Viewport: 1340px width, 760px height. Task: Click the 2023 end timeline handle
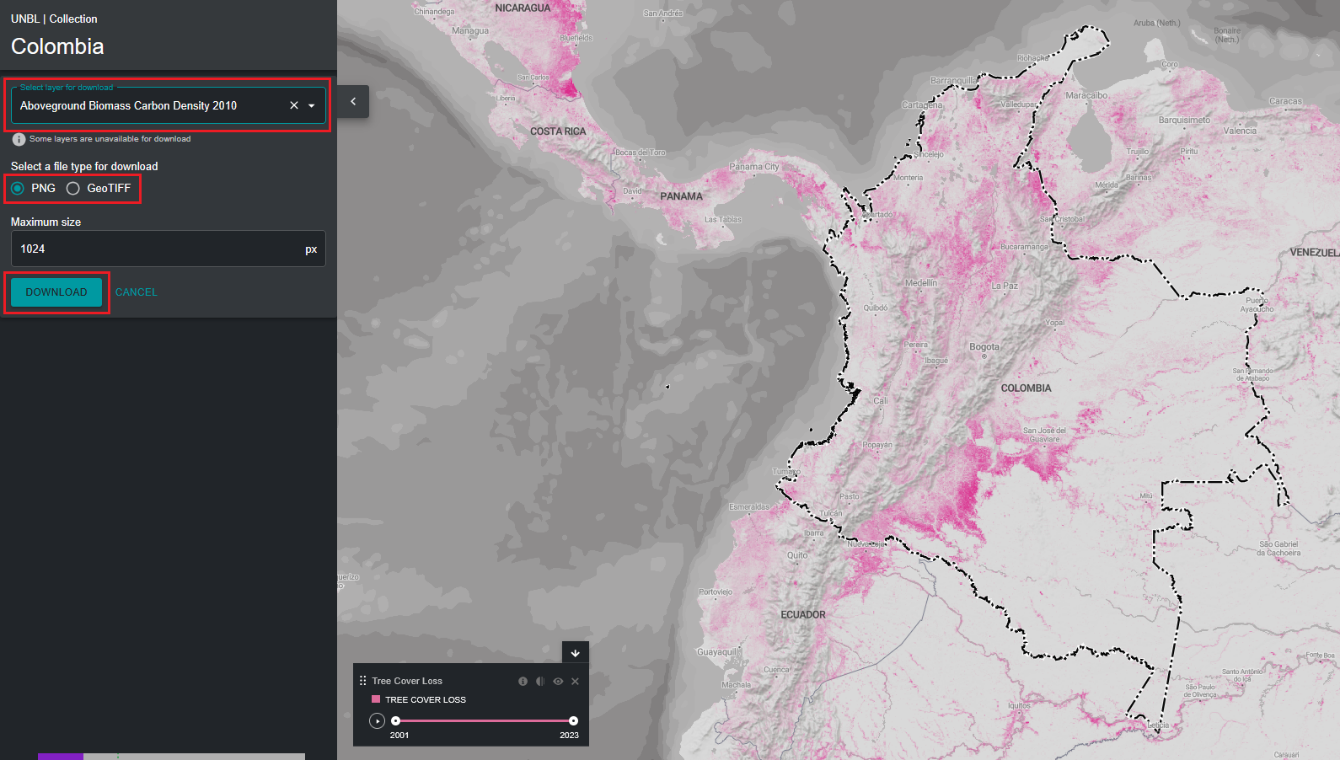(x=573, y=721)
